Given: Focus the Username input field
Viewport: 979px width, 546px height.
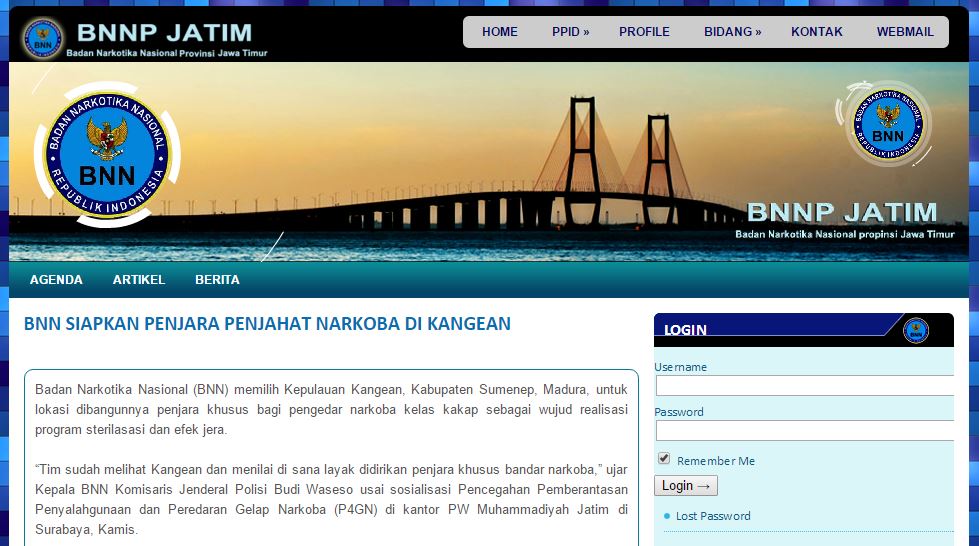Looking at the screenshot, I should pos(805,385).
